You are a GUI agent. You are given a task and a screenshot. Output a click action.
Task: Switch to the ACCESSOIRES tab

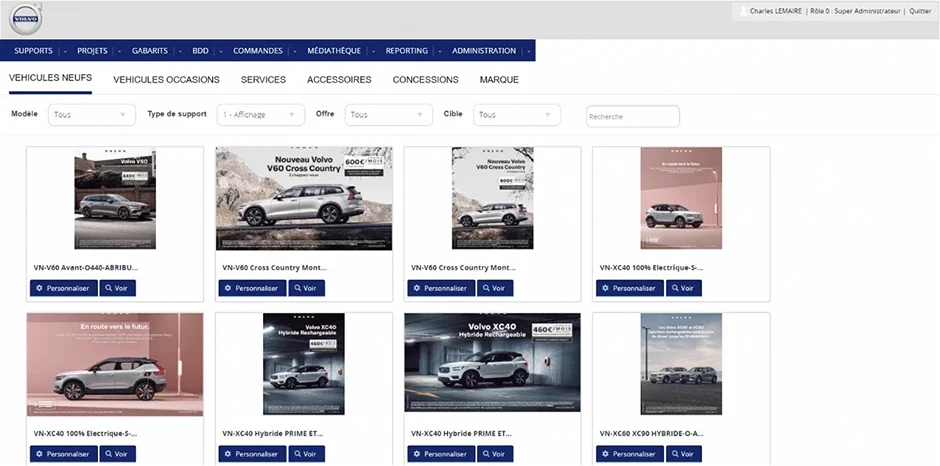point(339,80)
